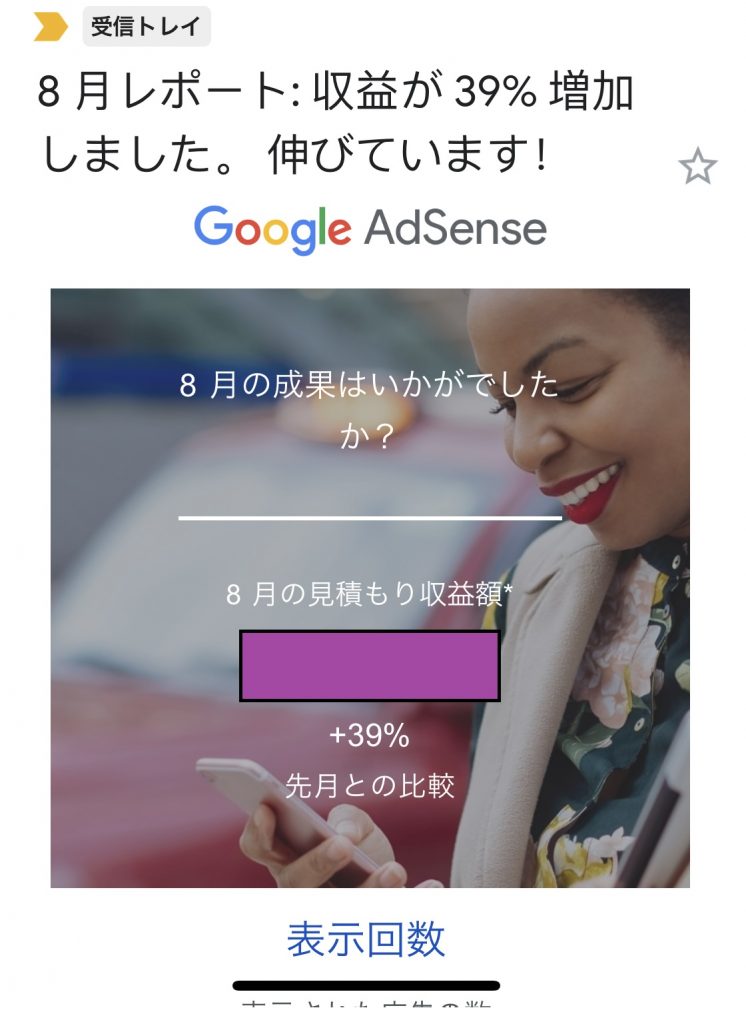This screenshot has width=746, height=1024.
Task: Tap the 先月との比較 caption
Action: pos(370,786)
